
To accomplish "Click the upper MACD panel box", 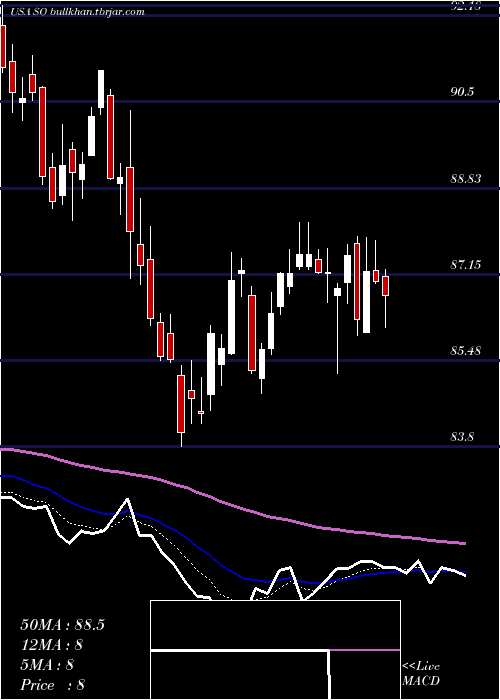I will pos(275,625).
